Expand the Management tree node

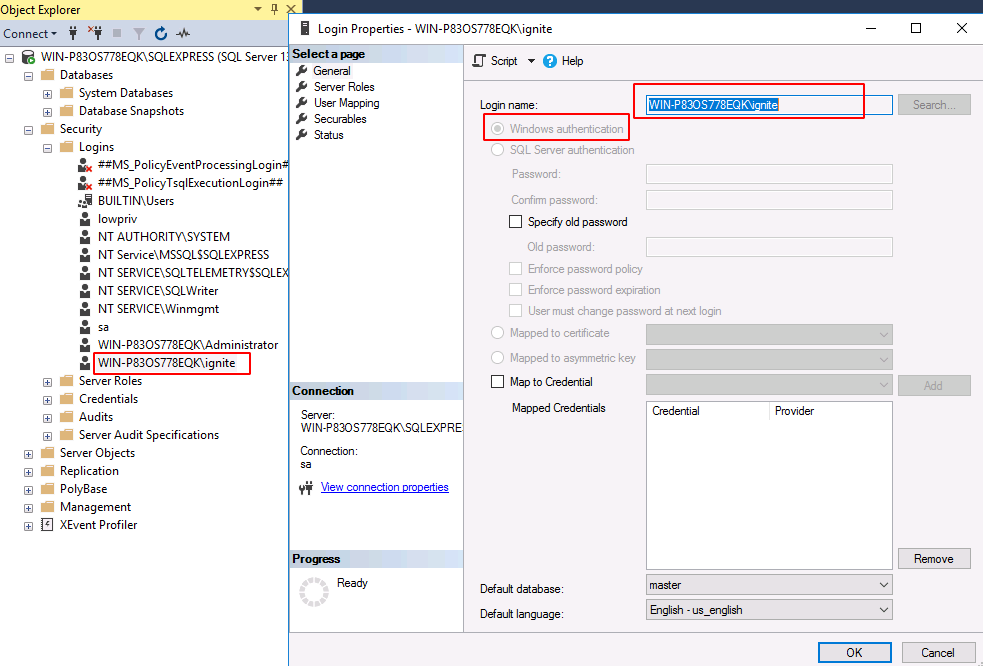click(28, 508)
